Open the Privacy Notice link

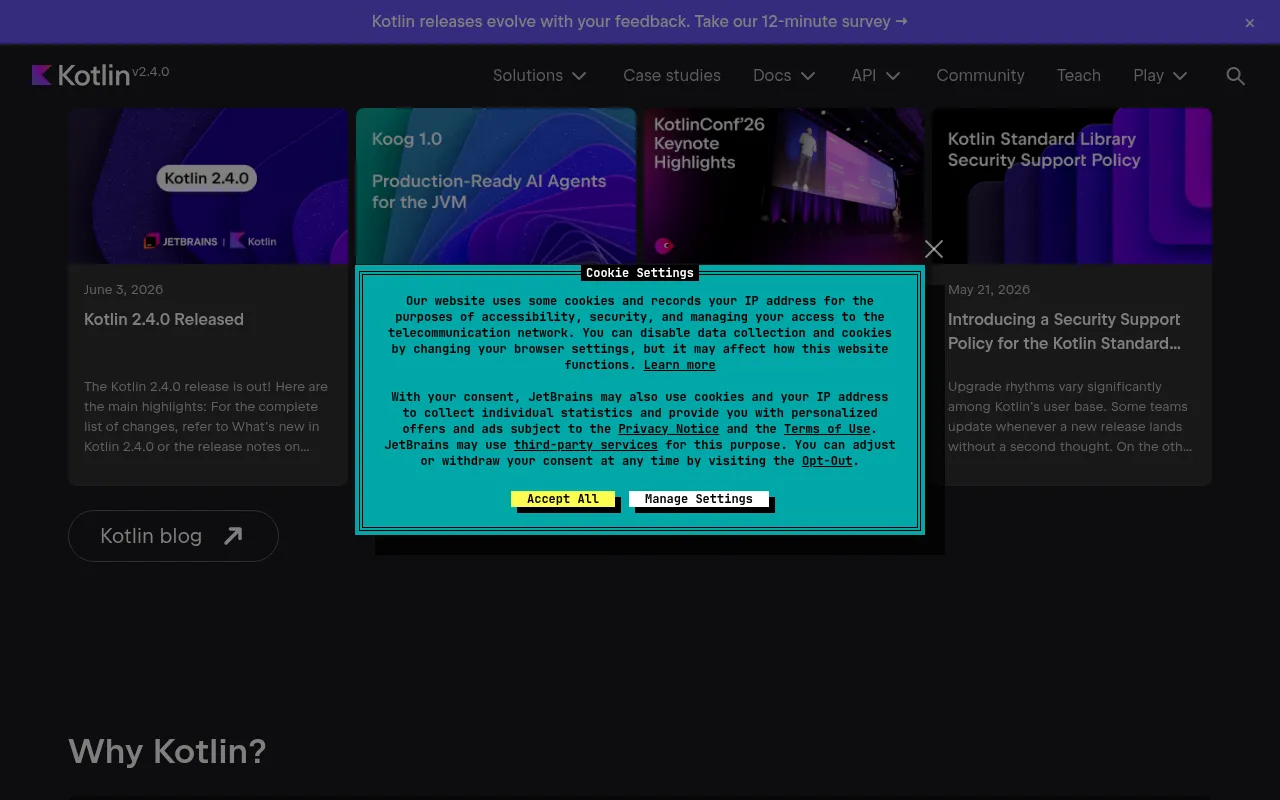tap(669, 429)
